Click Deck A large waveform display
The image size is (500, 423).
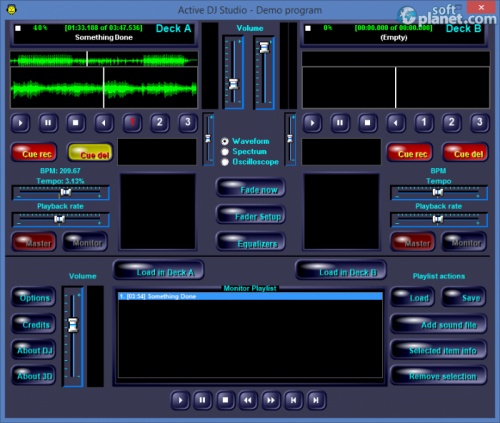[x=104, y=88]
